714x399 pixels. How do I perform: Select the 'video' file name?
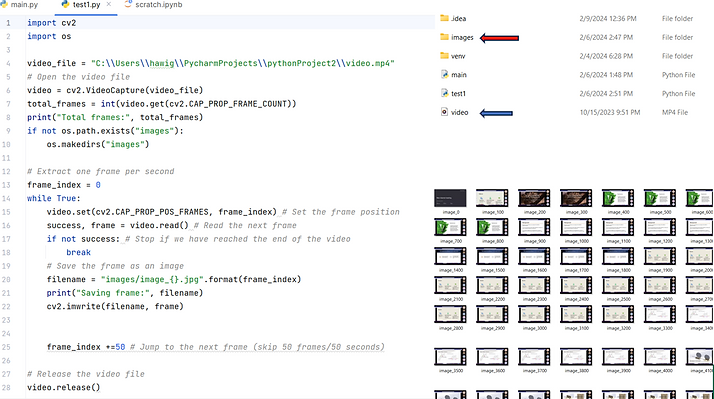point(459,112)
